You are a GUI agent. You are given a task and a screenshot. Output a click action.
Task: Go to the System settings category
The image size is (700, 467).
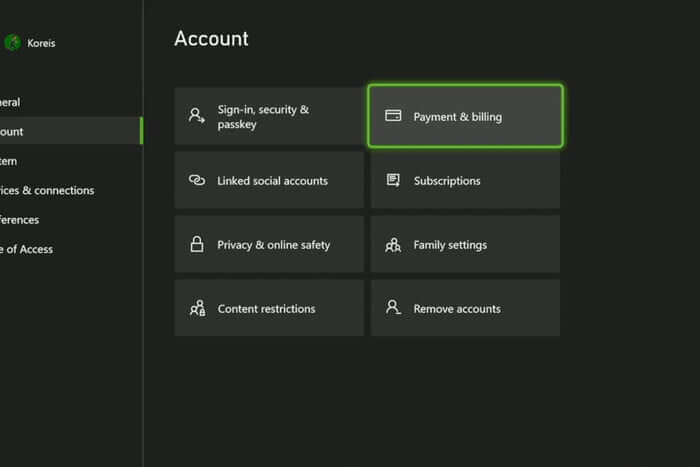[10, 161]
